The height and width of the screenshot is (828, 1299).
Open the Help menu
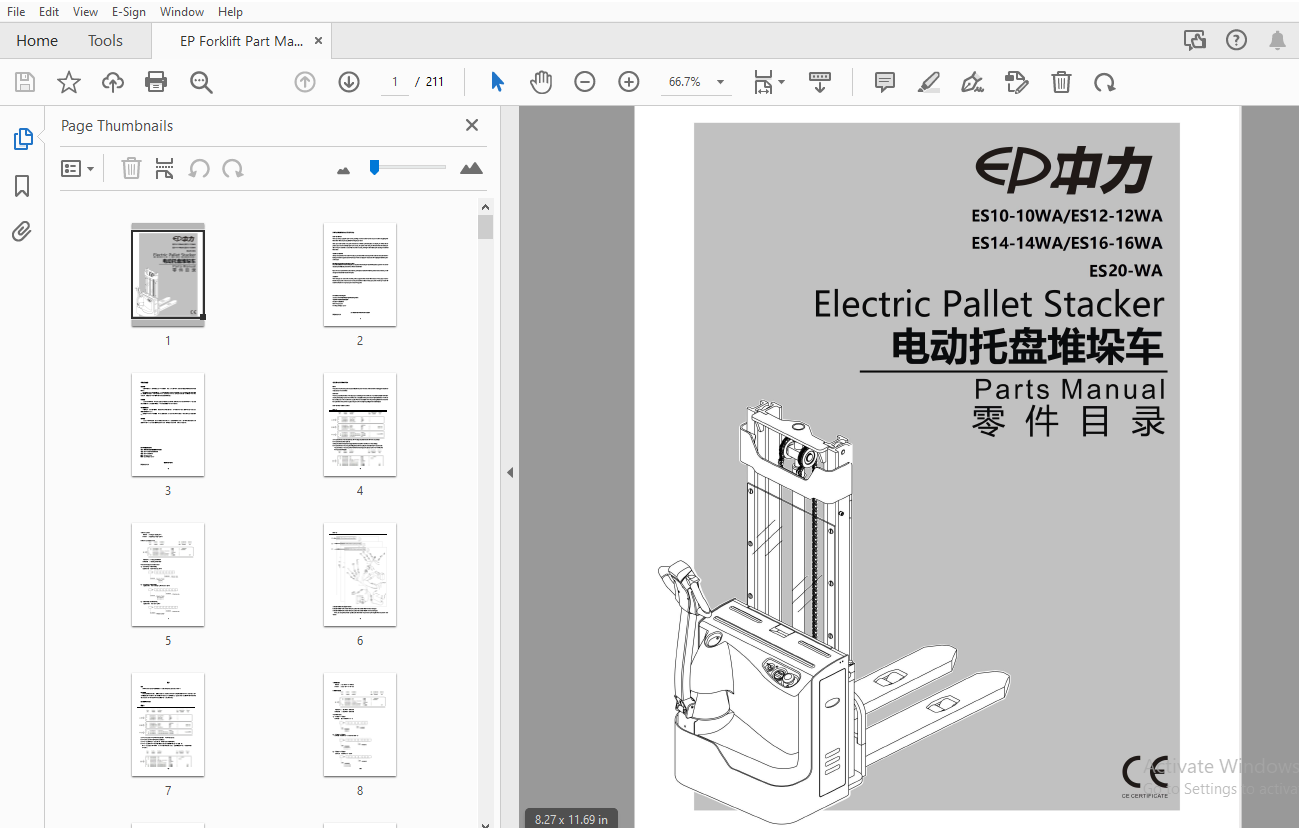[230, 12]
